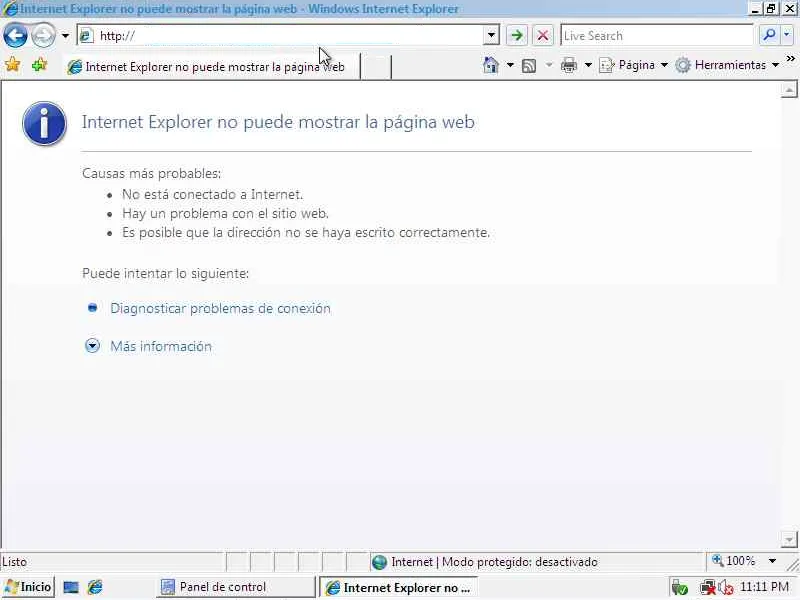Screen dimensions: 800x600
Task: Click the globe icon in status bar
Action: tap(379, 562)
